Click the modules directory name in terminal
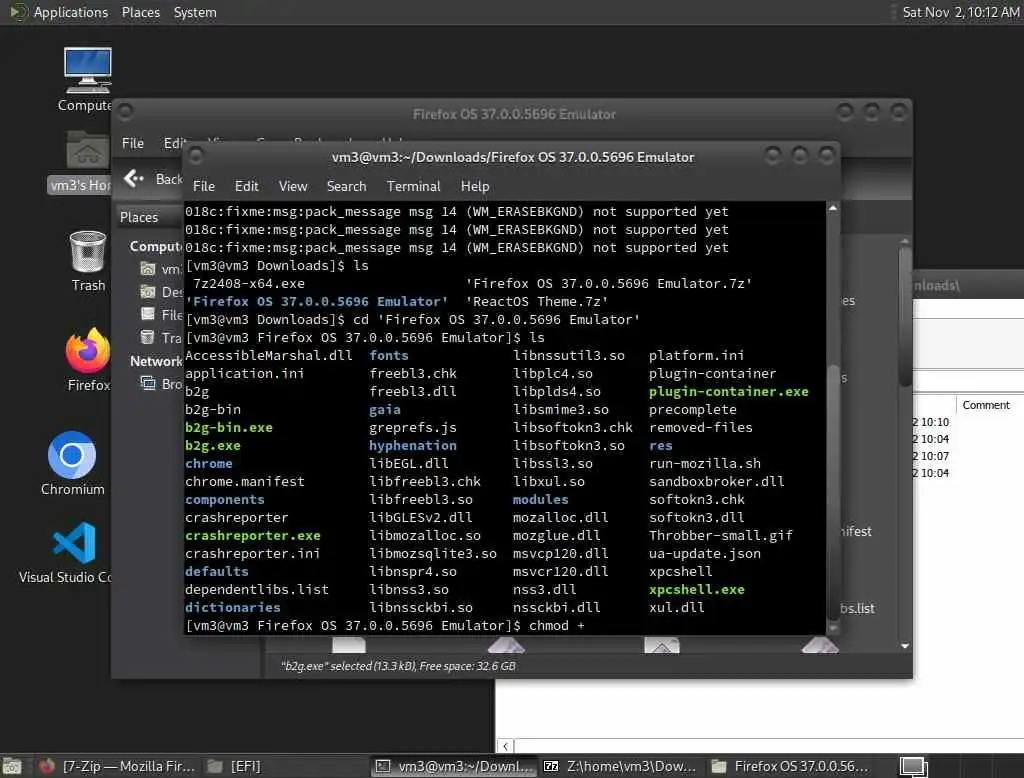 [x=540, y=499]
